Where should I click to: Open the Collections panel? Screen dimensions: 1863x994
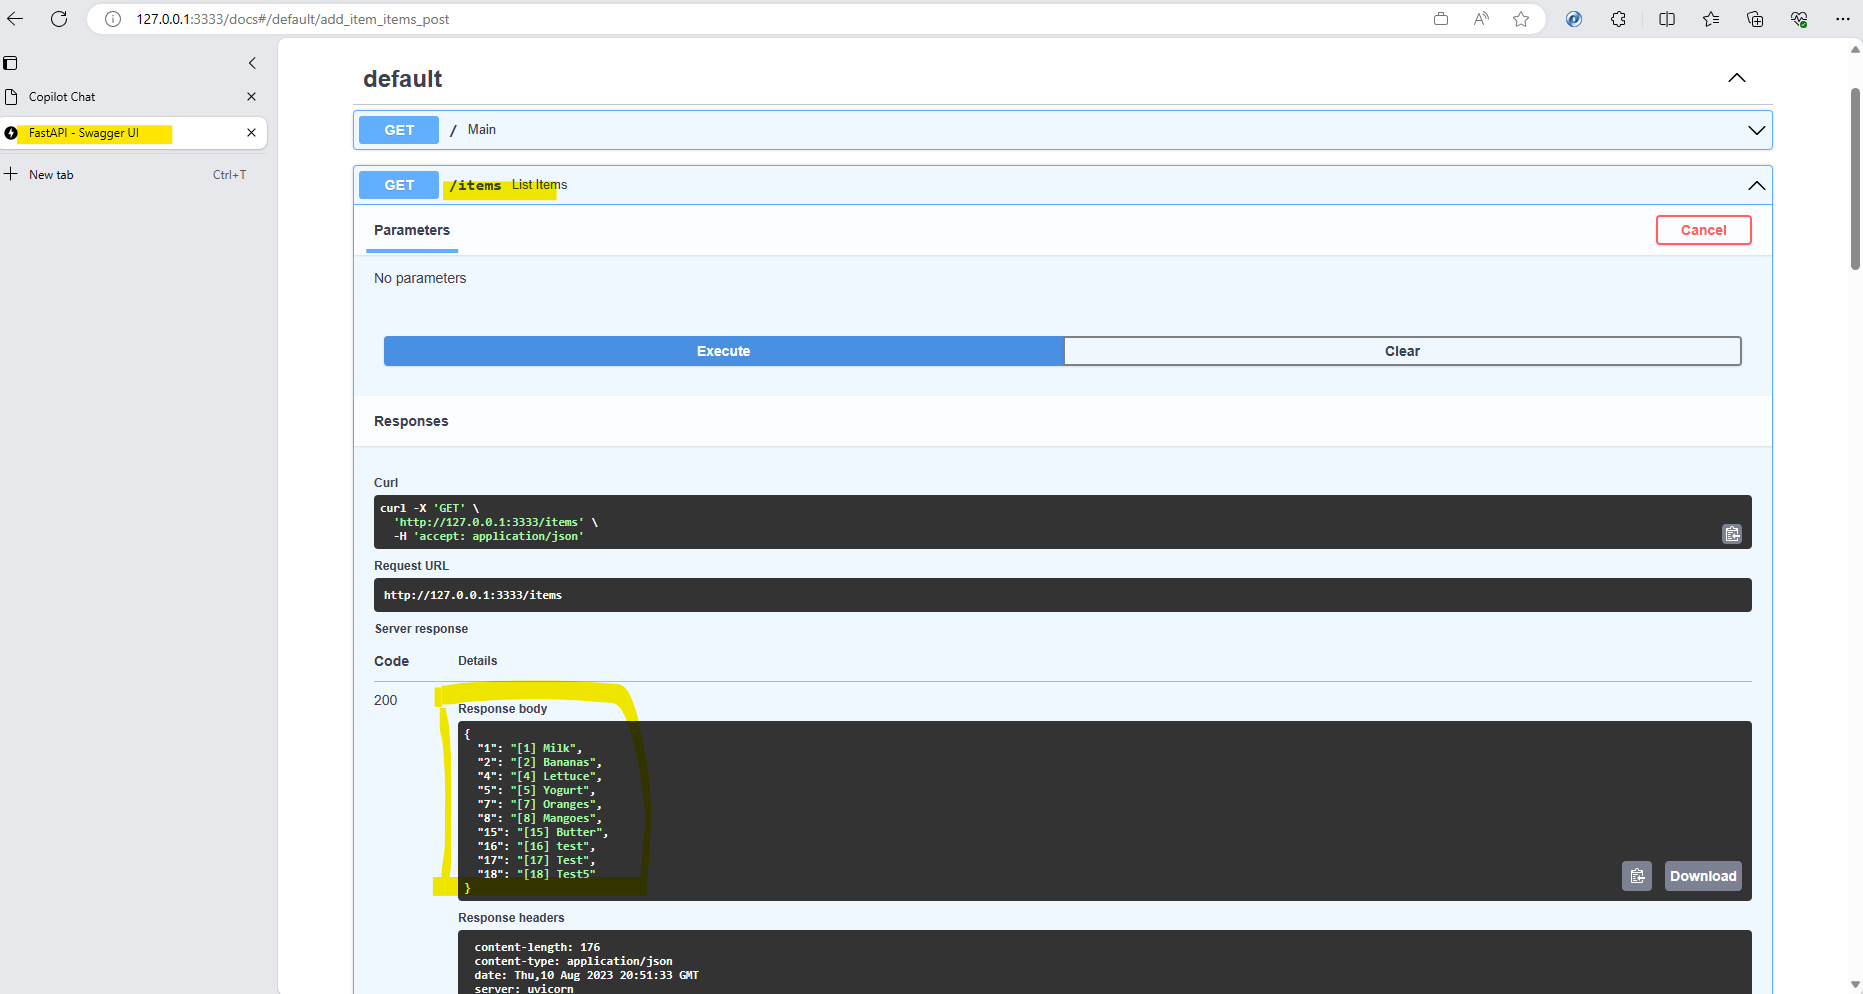tap(1755, 19)
